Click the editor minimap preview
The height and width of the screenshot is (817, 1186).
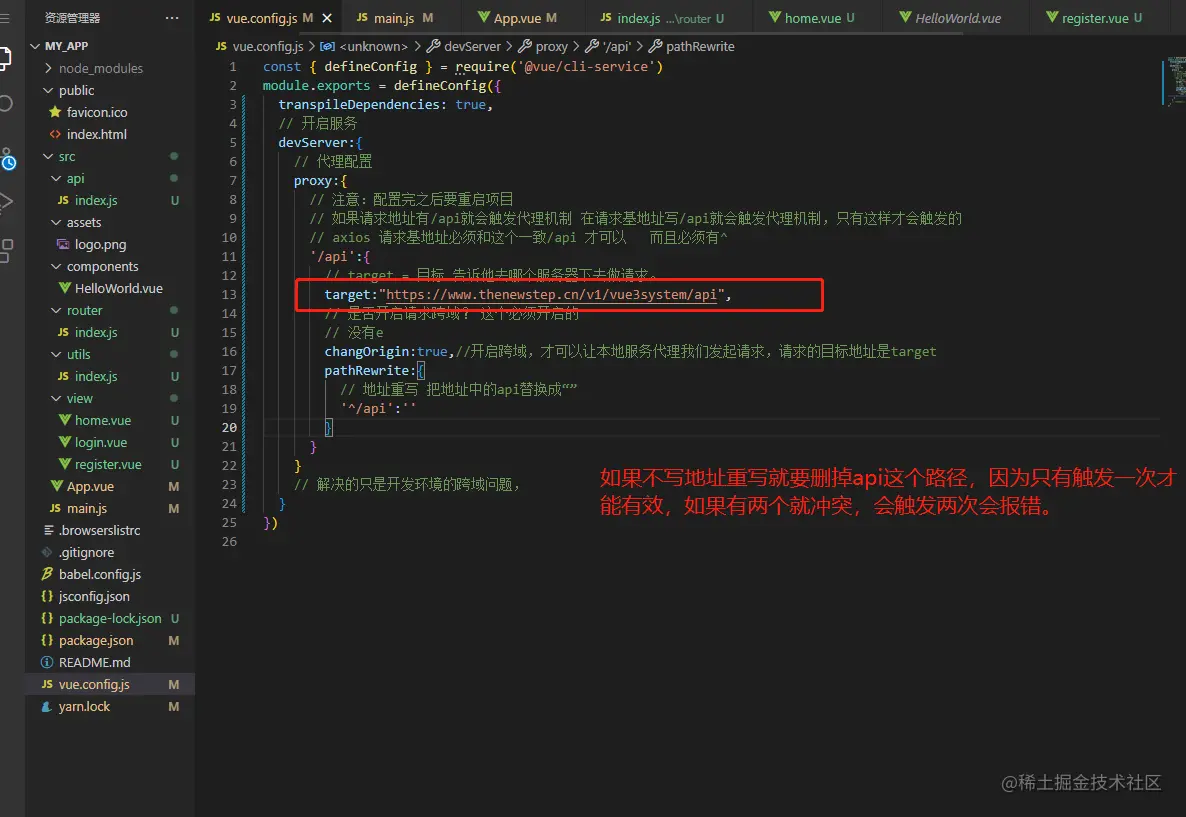click(1174, 82)
